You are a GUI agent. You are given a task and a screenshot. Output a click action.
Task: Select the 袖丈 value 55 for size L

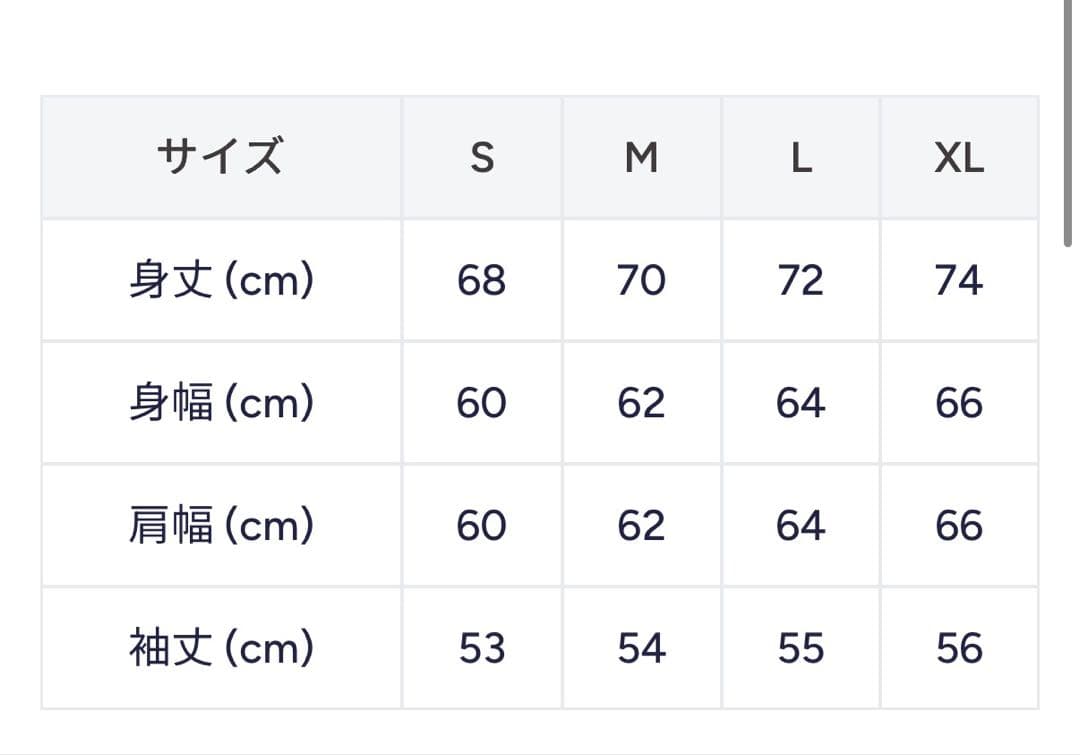pyautogui.click(x=801, y=649)
